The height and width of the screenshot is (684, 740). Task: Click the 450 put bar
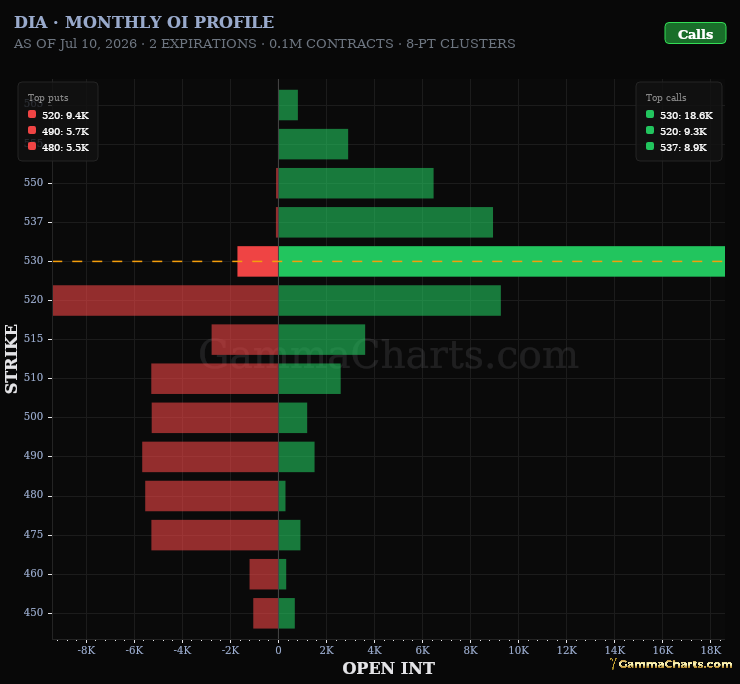click(266, 613)
